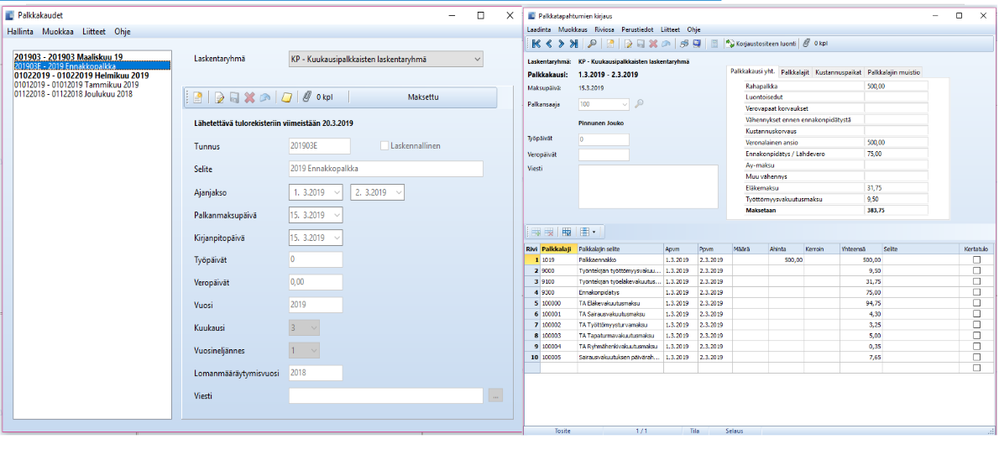Open Laadinta menu in Palkkatapahtumien kirjaus
The height and width of the screenshot is (450, 999).
click(540, 29)
